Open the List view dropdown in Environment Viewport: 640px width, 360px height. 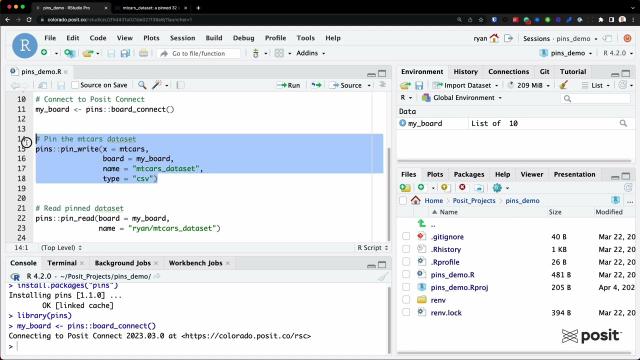click(x=596, y=85)
